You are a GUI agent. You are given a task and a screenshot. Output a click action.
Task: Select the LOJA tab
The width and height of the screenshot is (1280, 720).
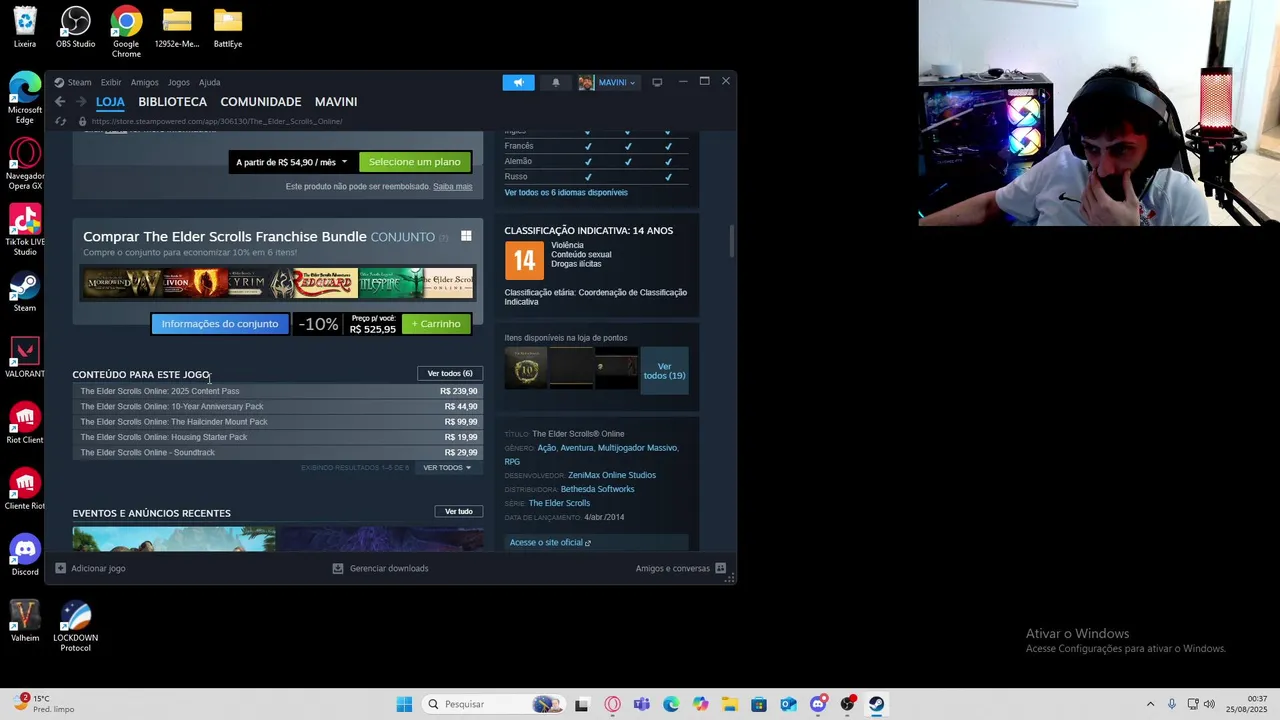pyautogui.click(x=110, y=102)
